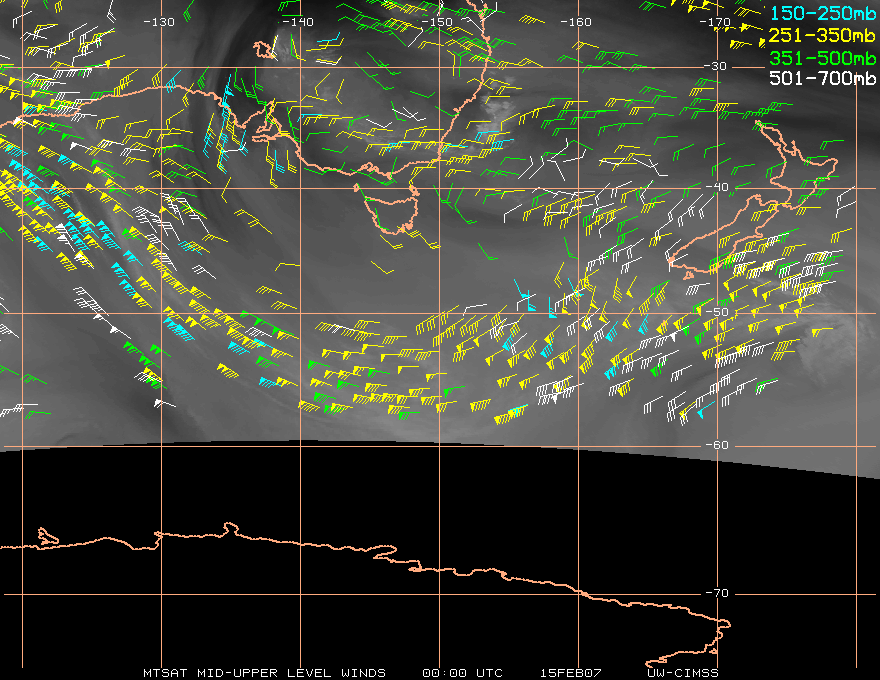This screenshot has width=880, height=680.
Task: Click the 00:00 UTC timestamp
Action: pos(462,672)
